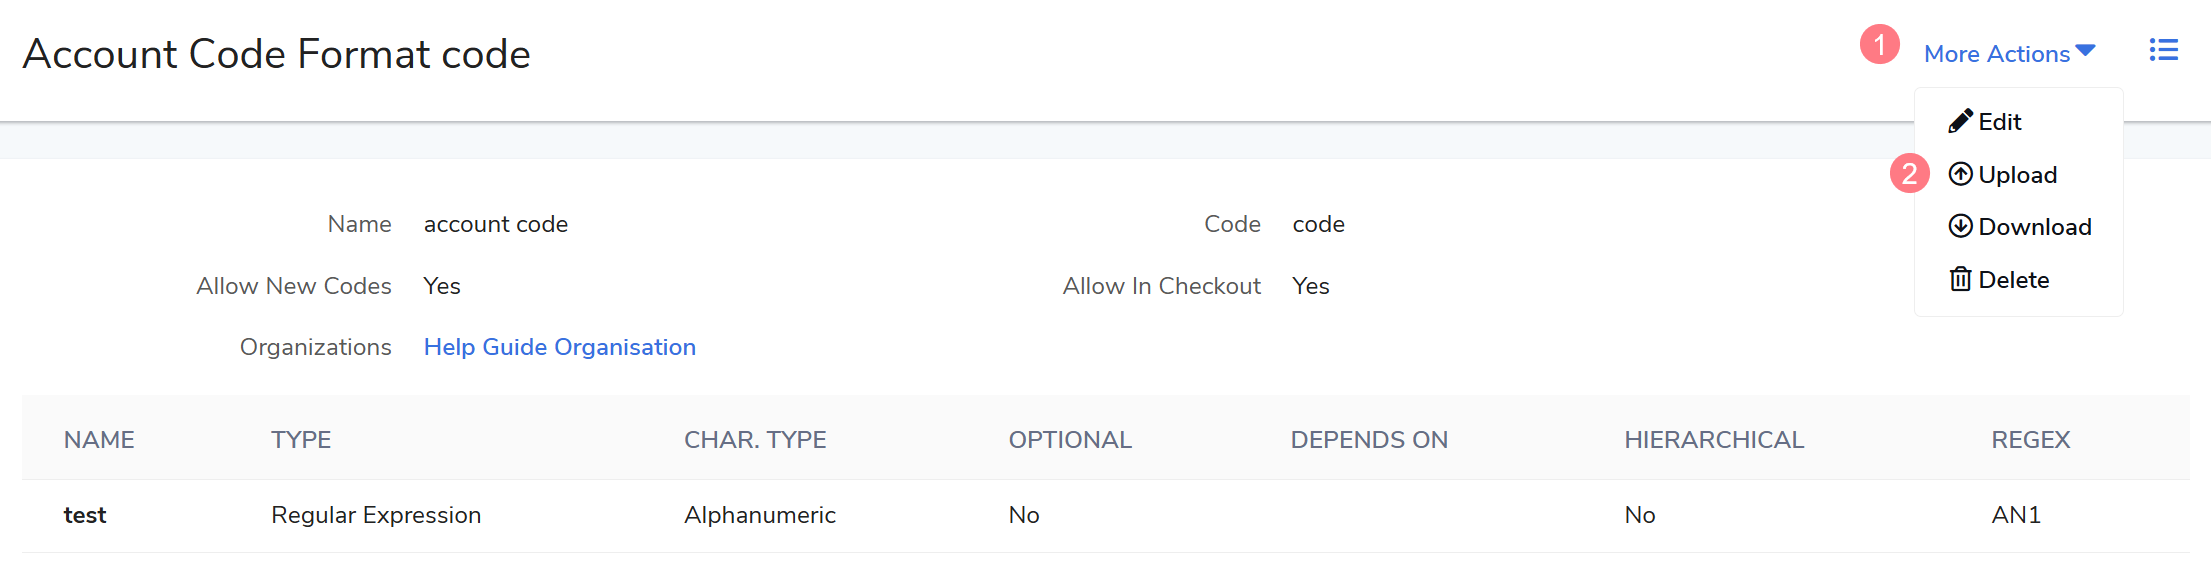Open the test segment row name
The image size is (2211, 568).
tap(85, 515)
